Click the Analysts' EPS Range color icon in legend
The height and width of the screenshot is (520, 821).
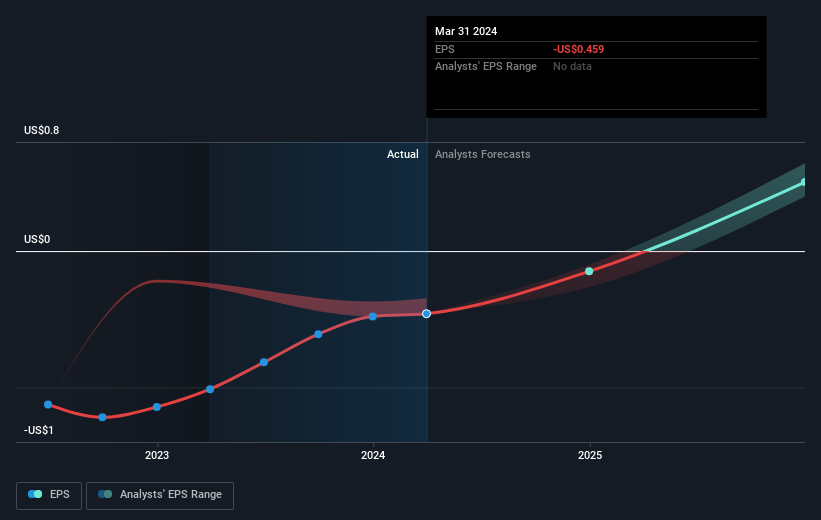point(105,494)
